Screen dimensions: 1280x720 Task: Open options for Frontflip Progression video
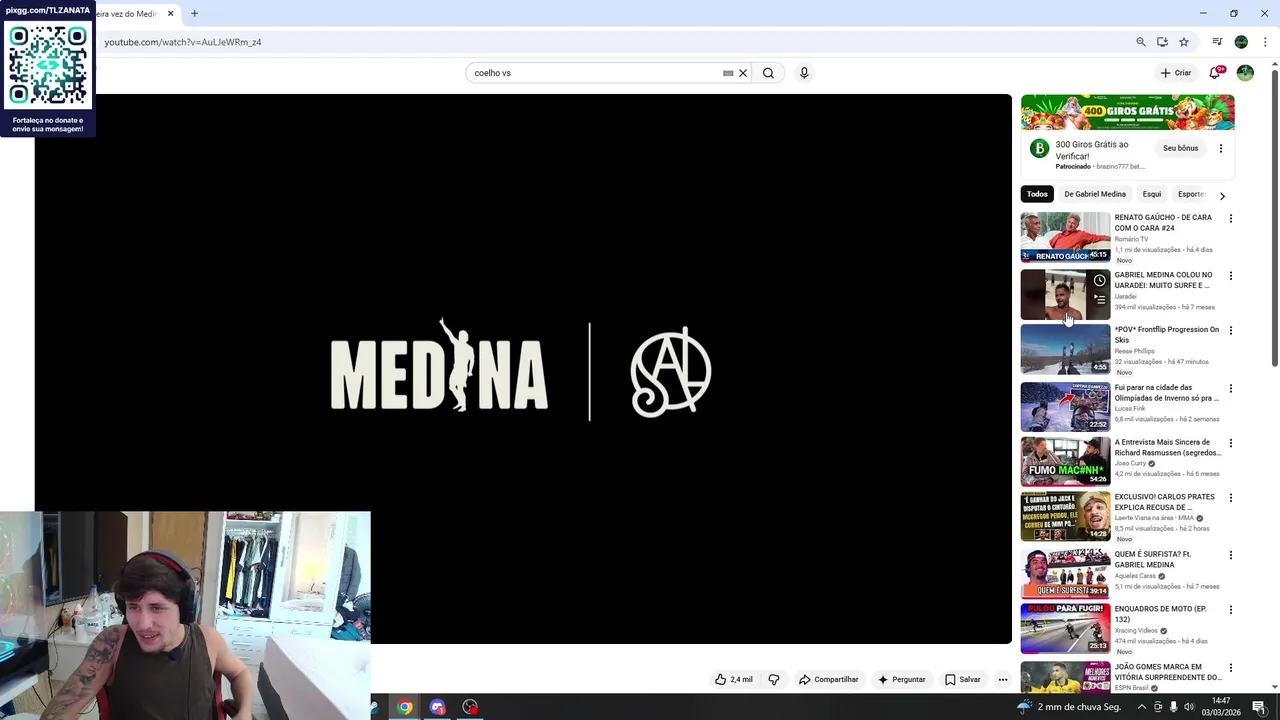[1230, 330]
